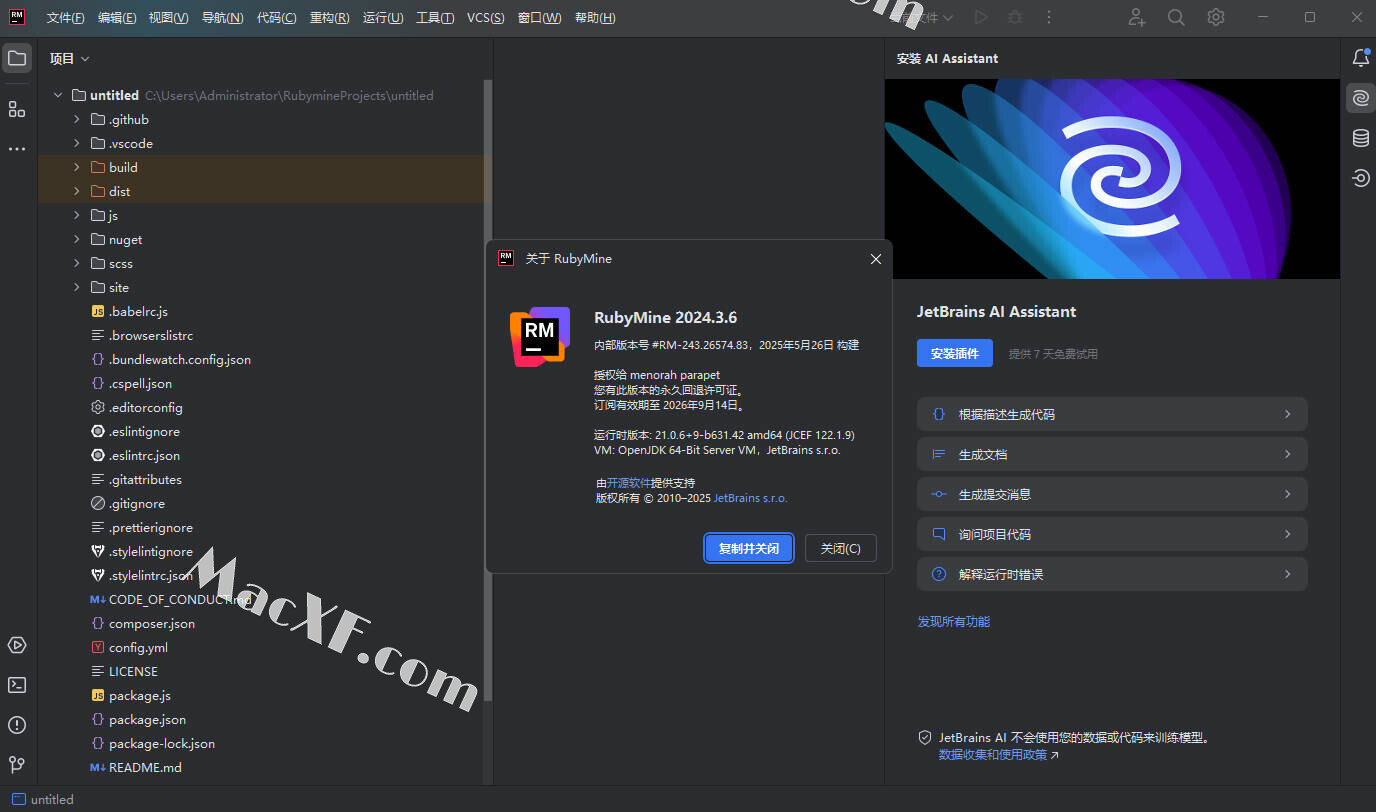Select the .eslintrc.json file
1376x812 pixels.
click(144, 455)
